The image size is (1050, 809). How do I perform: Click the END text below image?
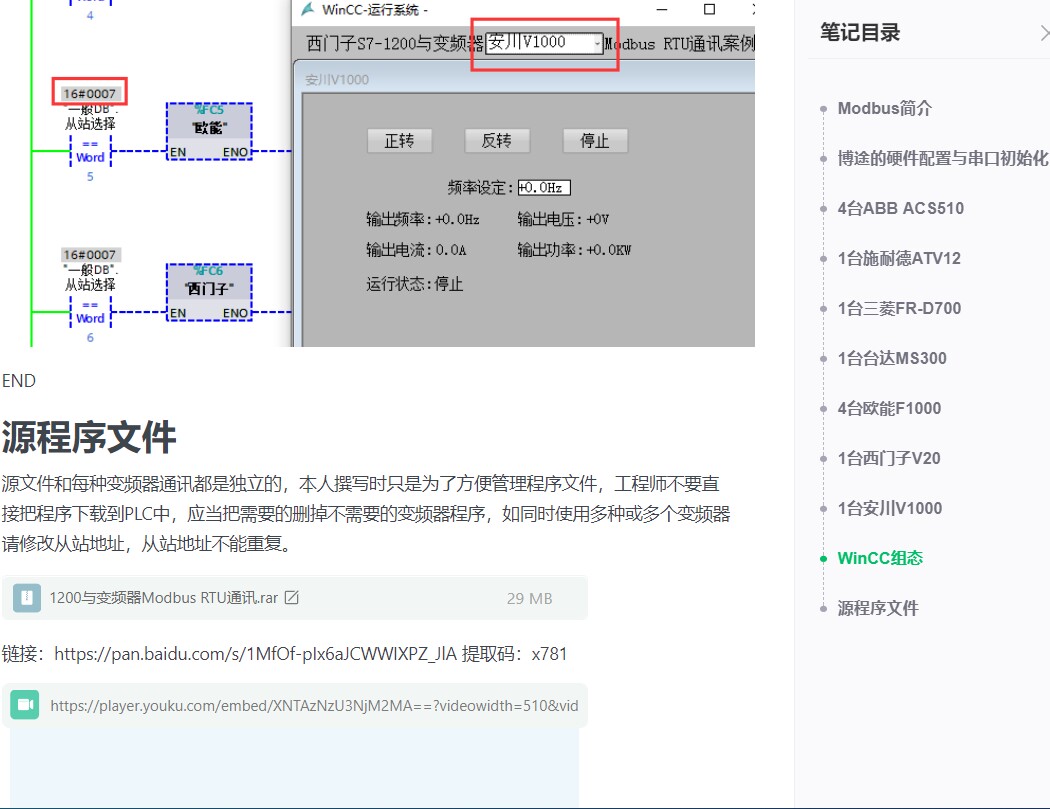[x=19, y=381]
